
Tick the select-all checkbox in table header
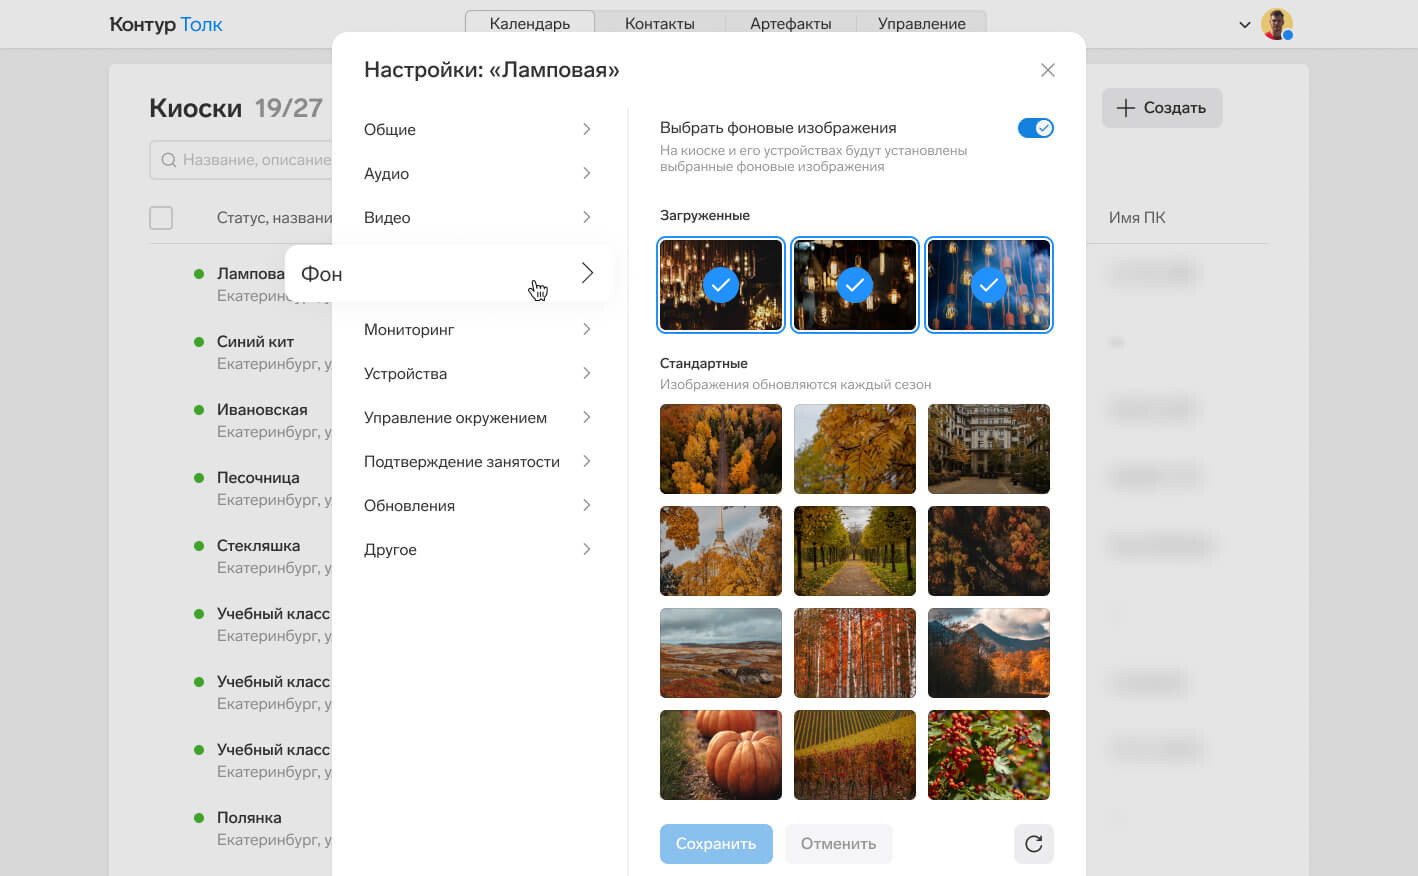pyautogui.click(x=161, y=218)
